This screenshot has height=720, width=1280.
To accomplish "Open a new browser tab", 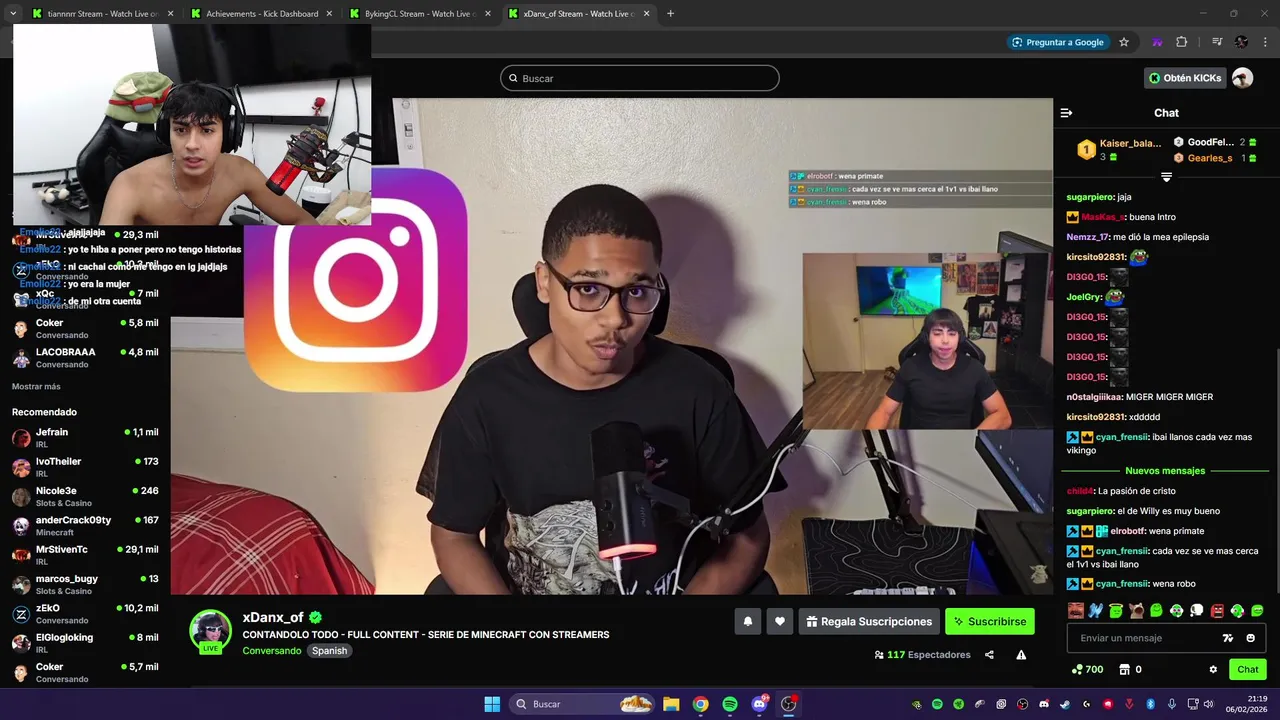I will 670,14.
